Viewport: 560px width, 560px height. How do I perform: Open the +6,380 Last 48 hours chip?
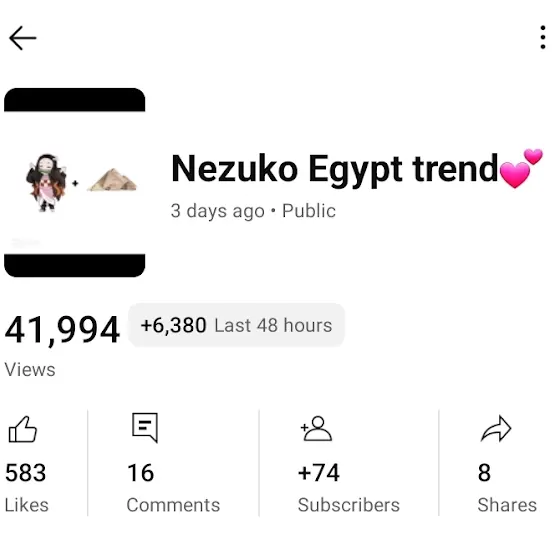point(236,325)
